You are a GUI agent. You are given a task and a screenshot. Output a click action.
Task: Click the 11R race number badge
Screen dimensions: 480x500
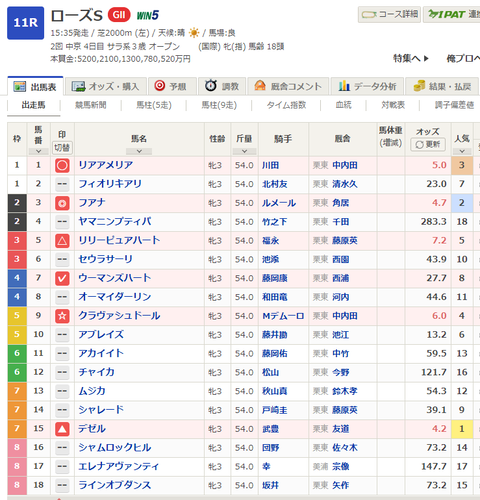26,23
